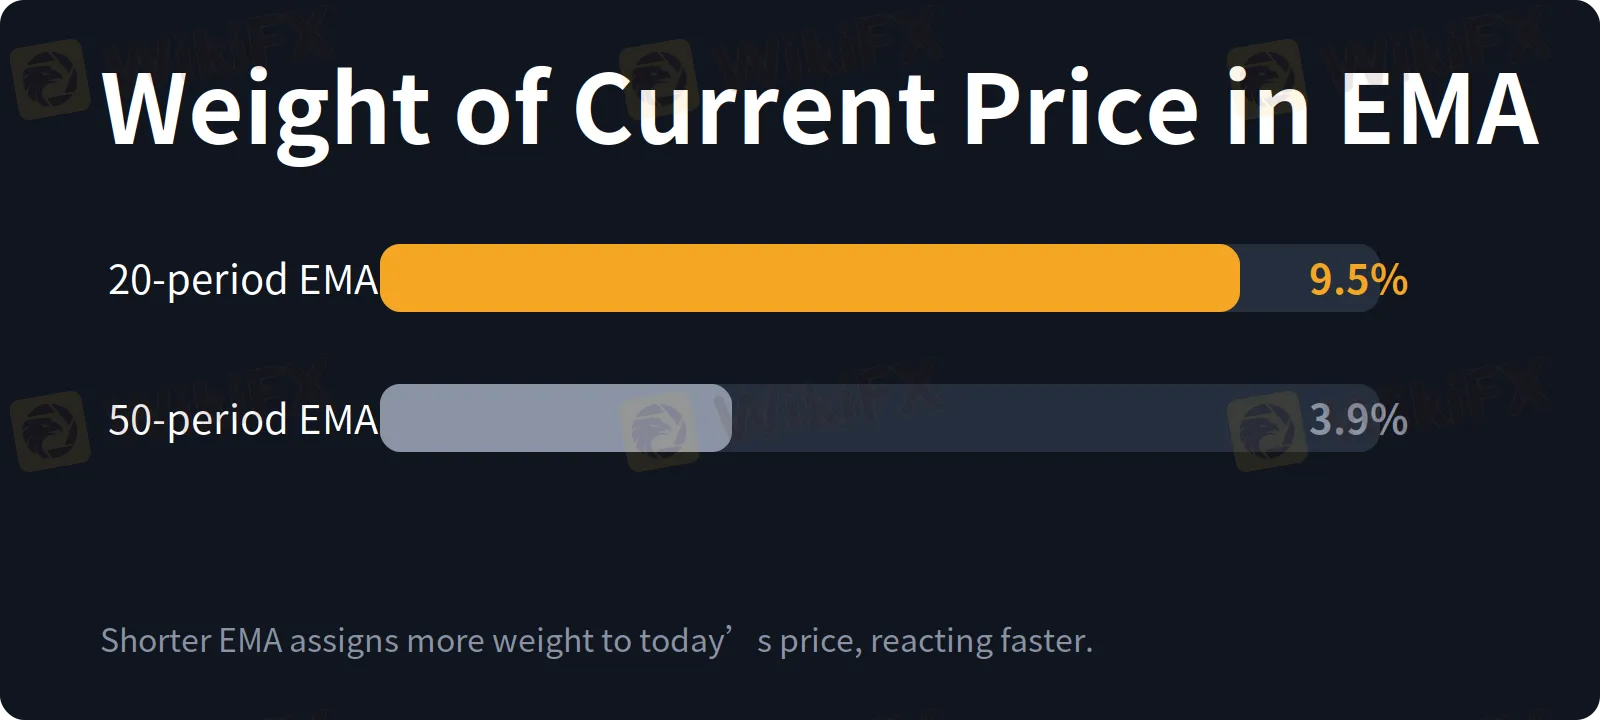Image resolution: width=1600 pixels, height=720 pixels.
Task: Click the WikiFX watermark logo overlapping the 50-period bar
Action: click(x=659, y=432)
